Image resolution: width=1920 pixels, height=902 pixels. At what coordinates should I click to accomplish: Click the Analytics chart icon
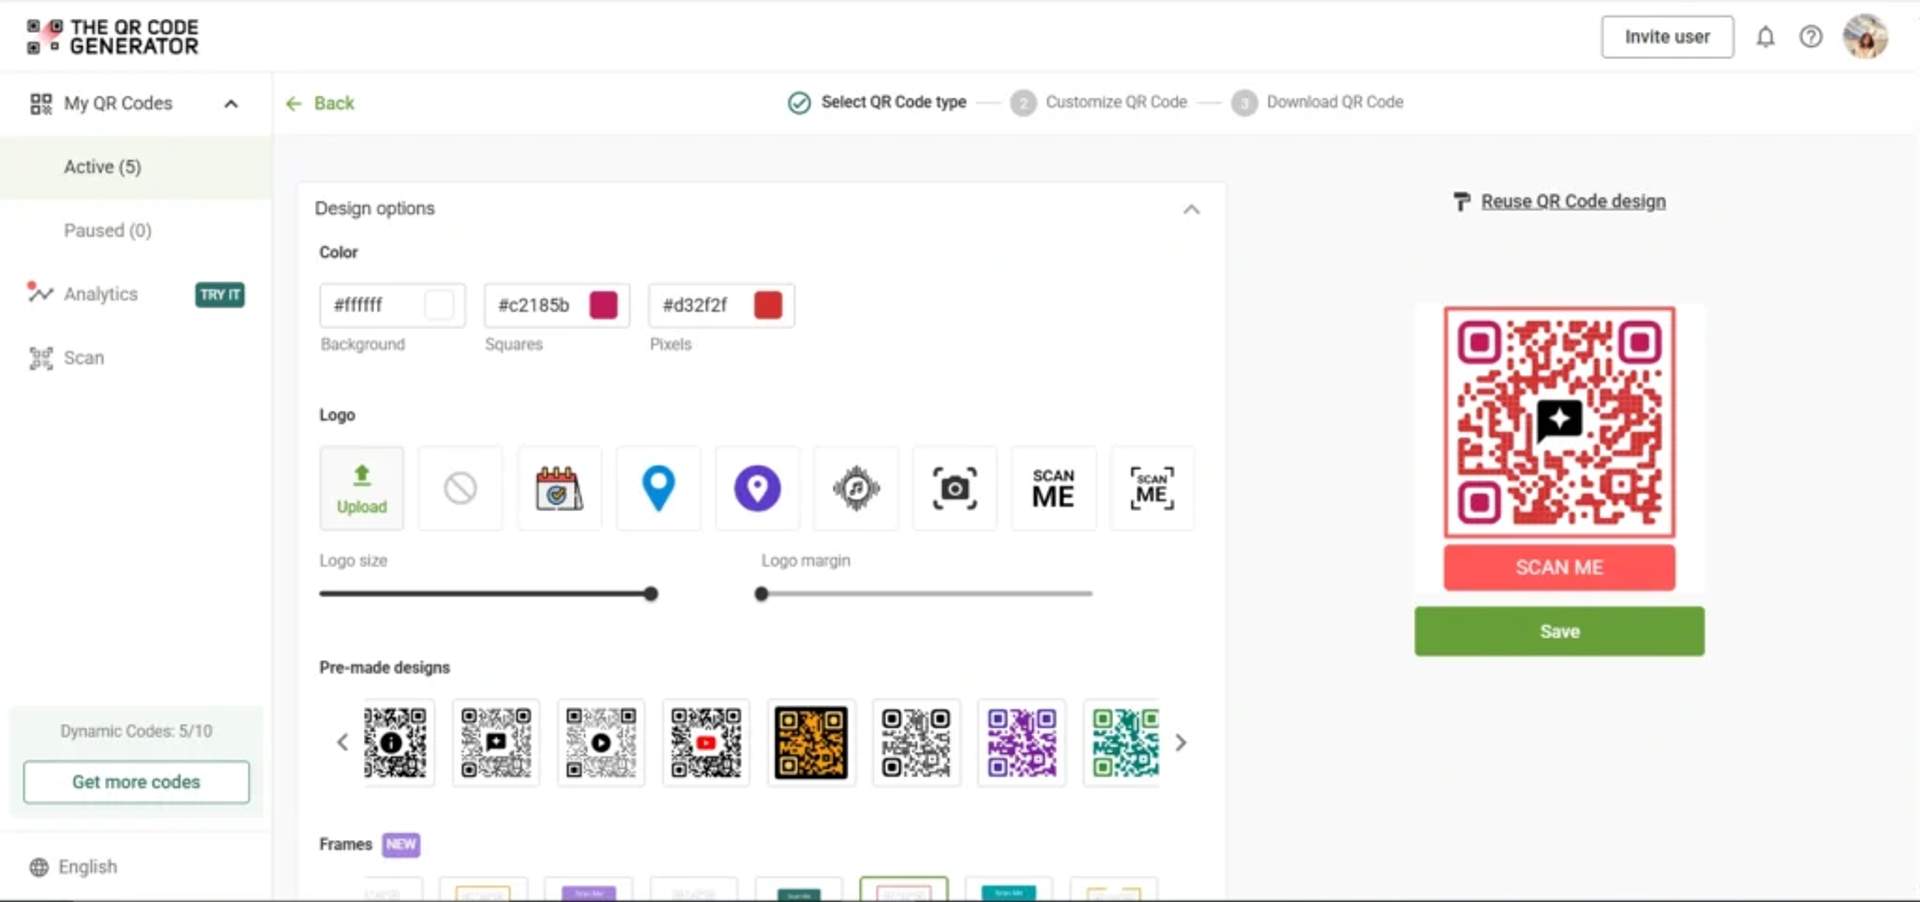[40, 293]
